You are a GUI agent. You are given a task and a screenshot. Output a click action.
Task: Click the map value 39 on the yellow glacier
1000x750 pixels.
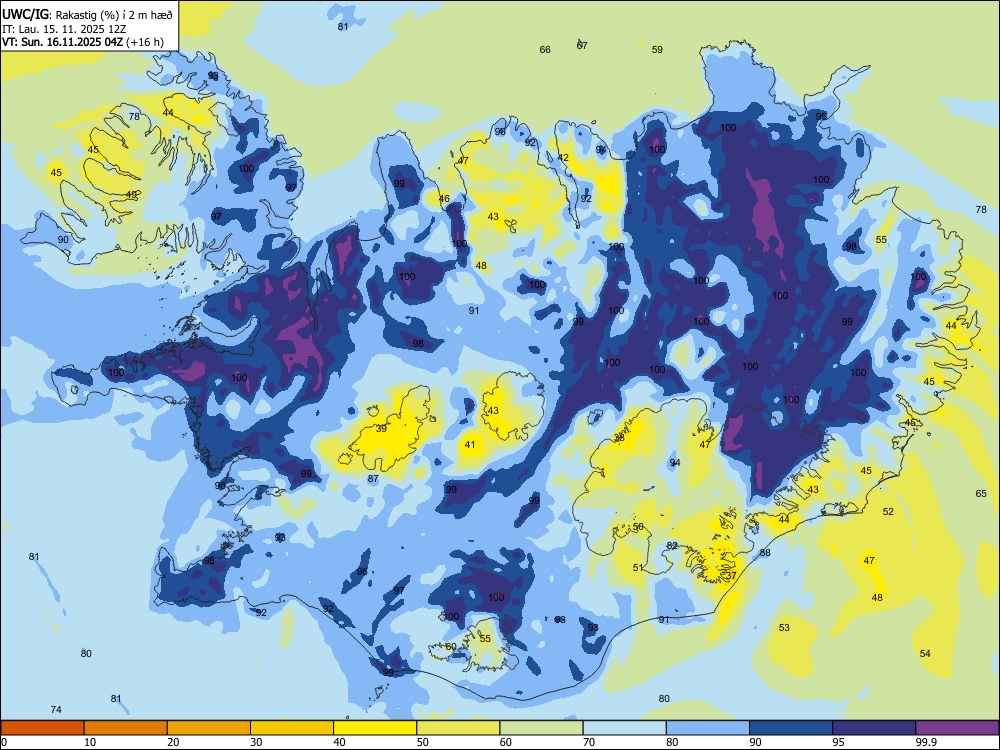click(x=381, y=429)
